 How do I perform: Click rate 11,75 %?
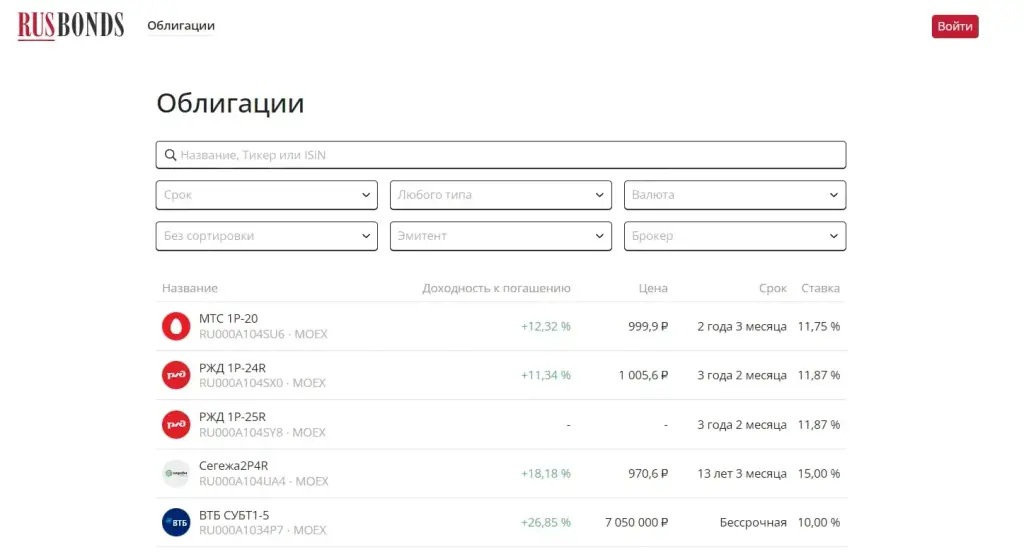819,326
